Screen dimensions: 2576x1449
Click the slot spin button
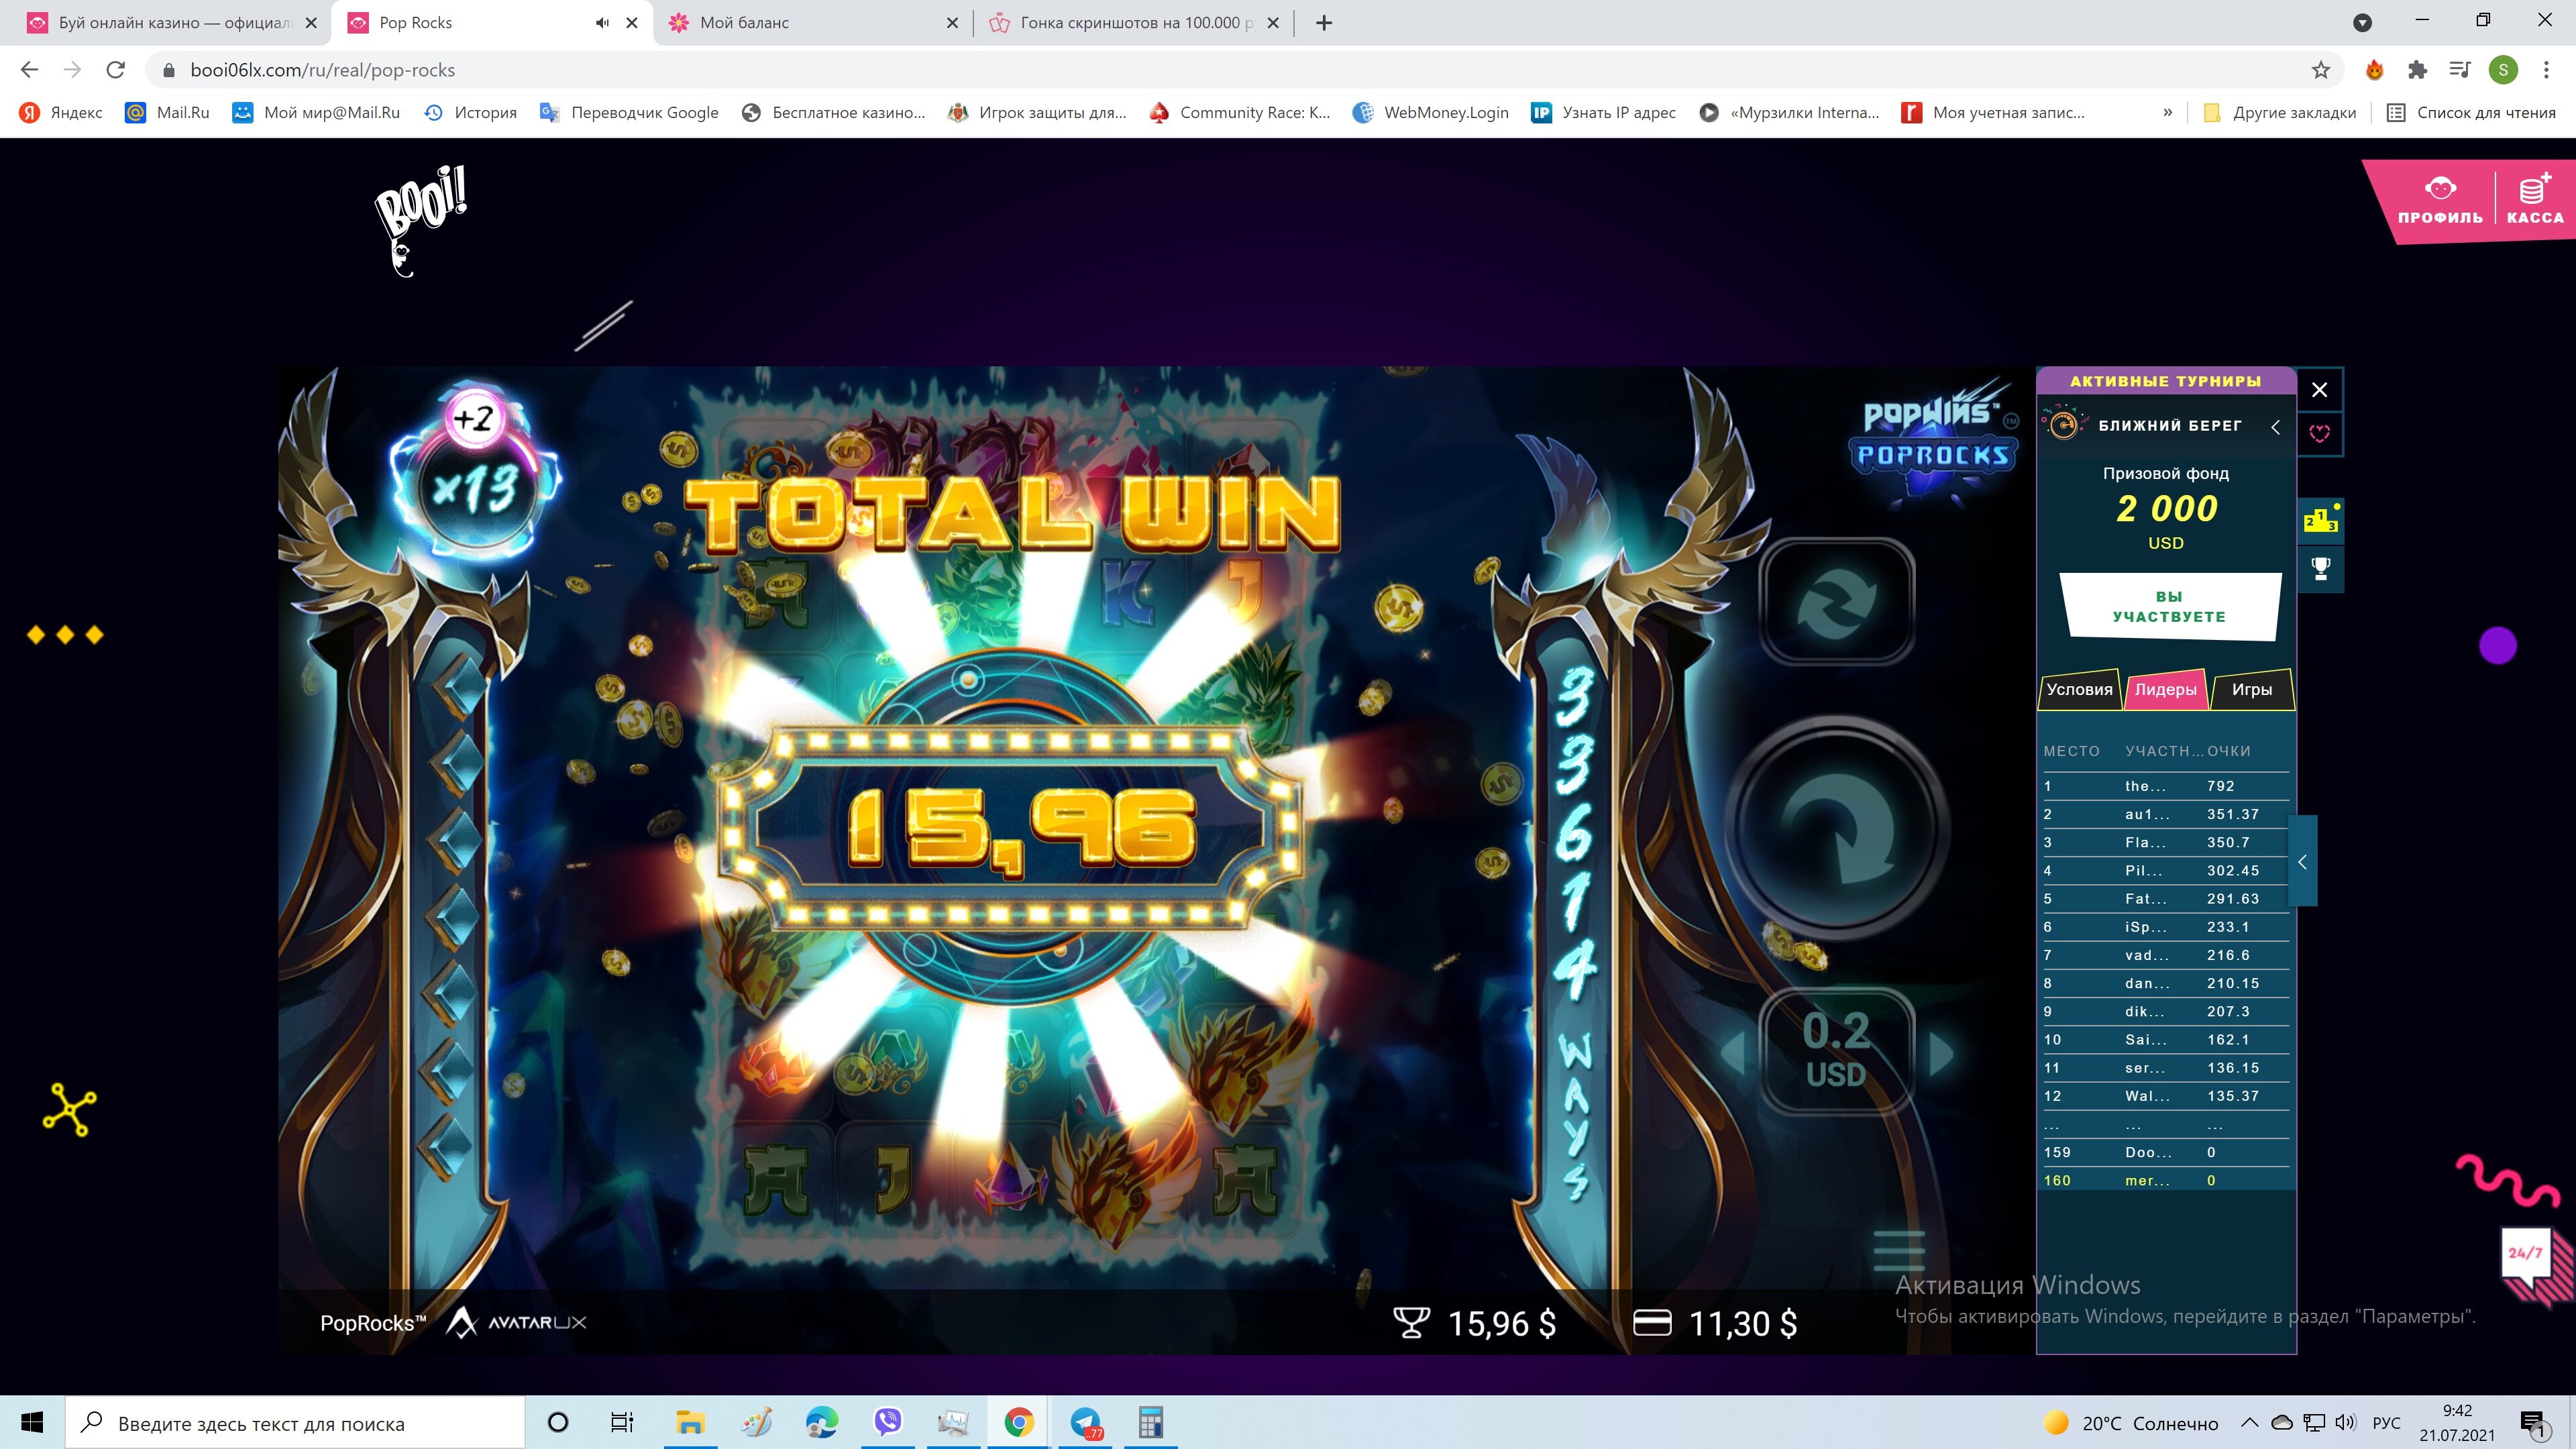[1836, 827]
